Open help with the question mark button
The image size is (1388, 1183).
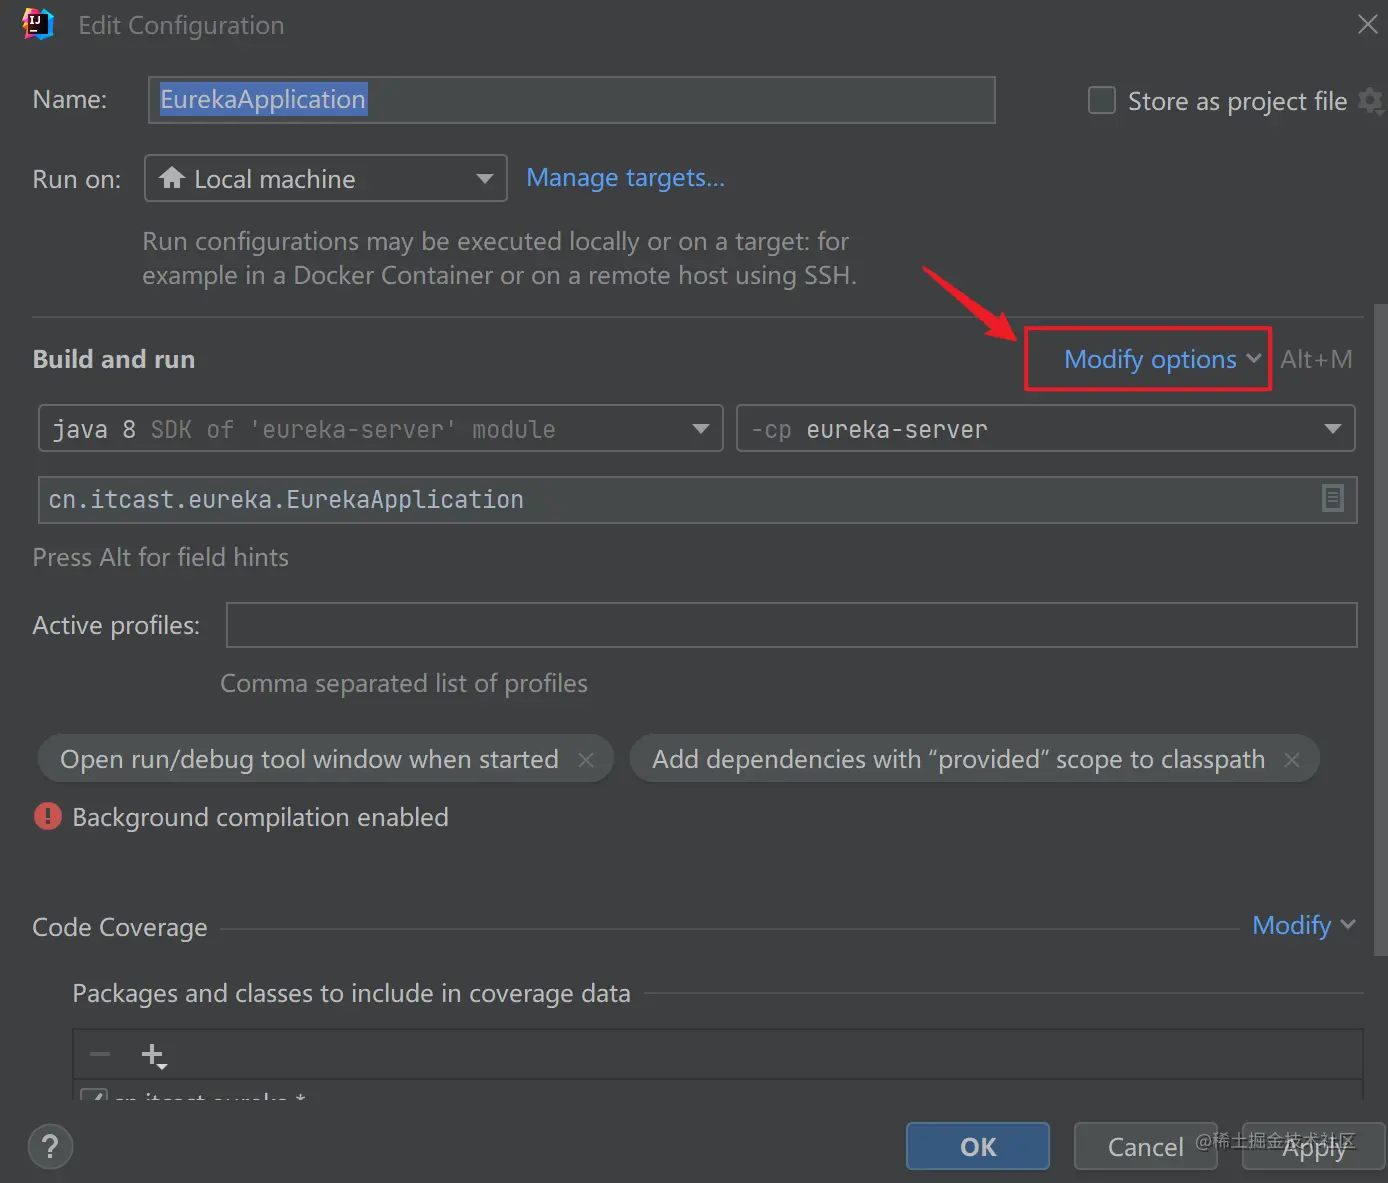50,1147
